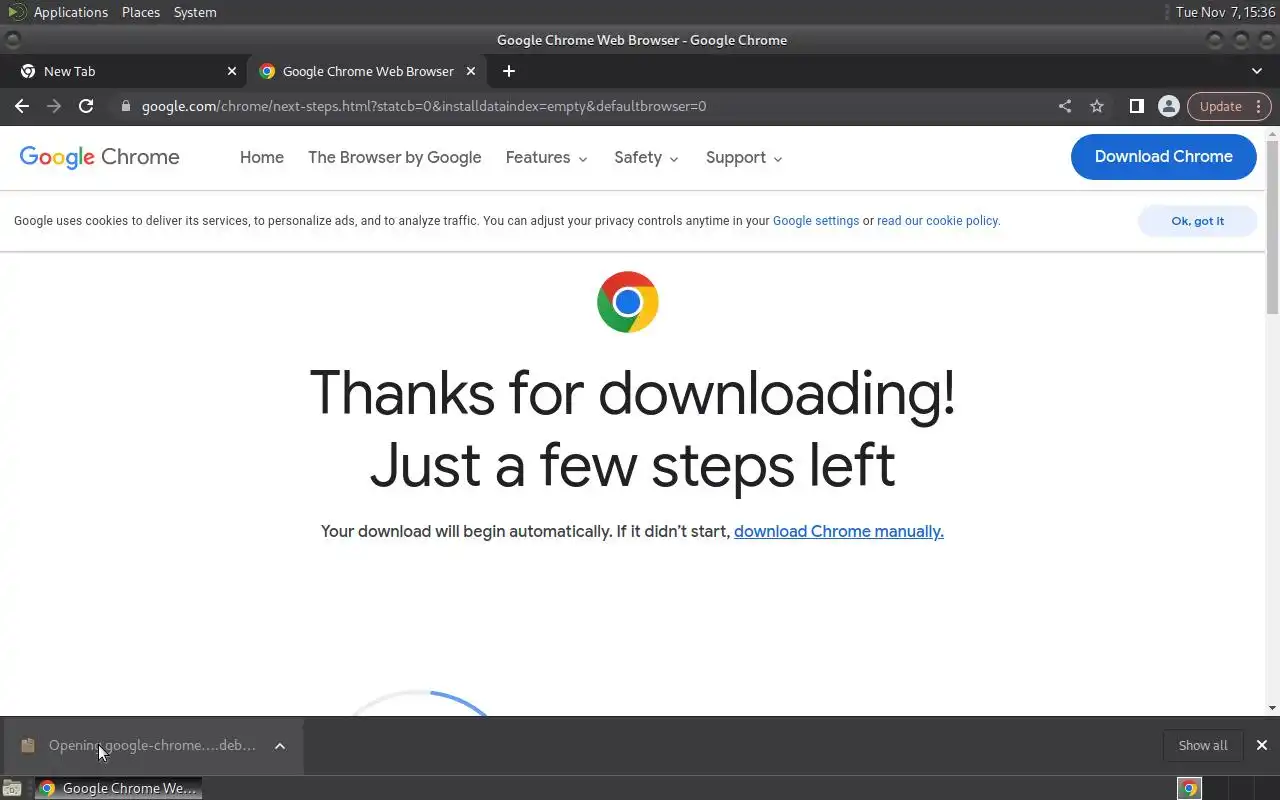Open the tab search dropdown arrow
The height and width of the screenshot is (800, 1280).
click(x=1257, y=71)
